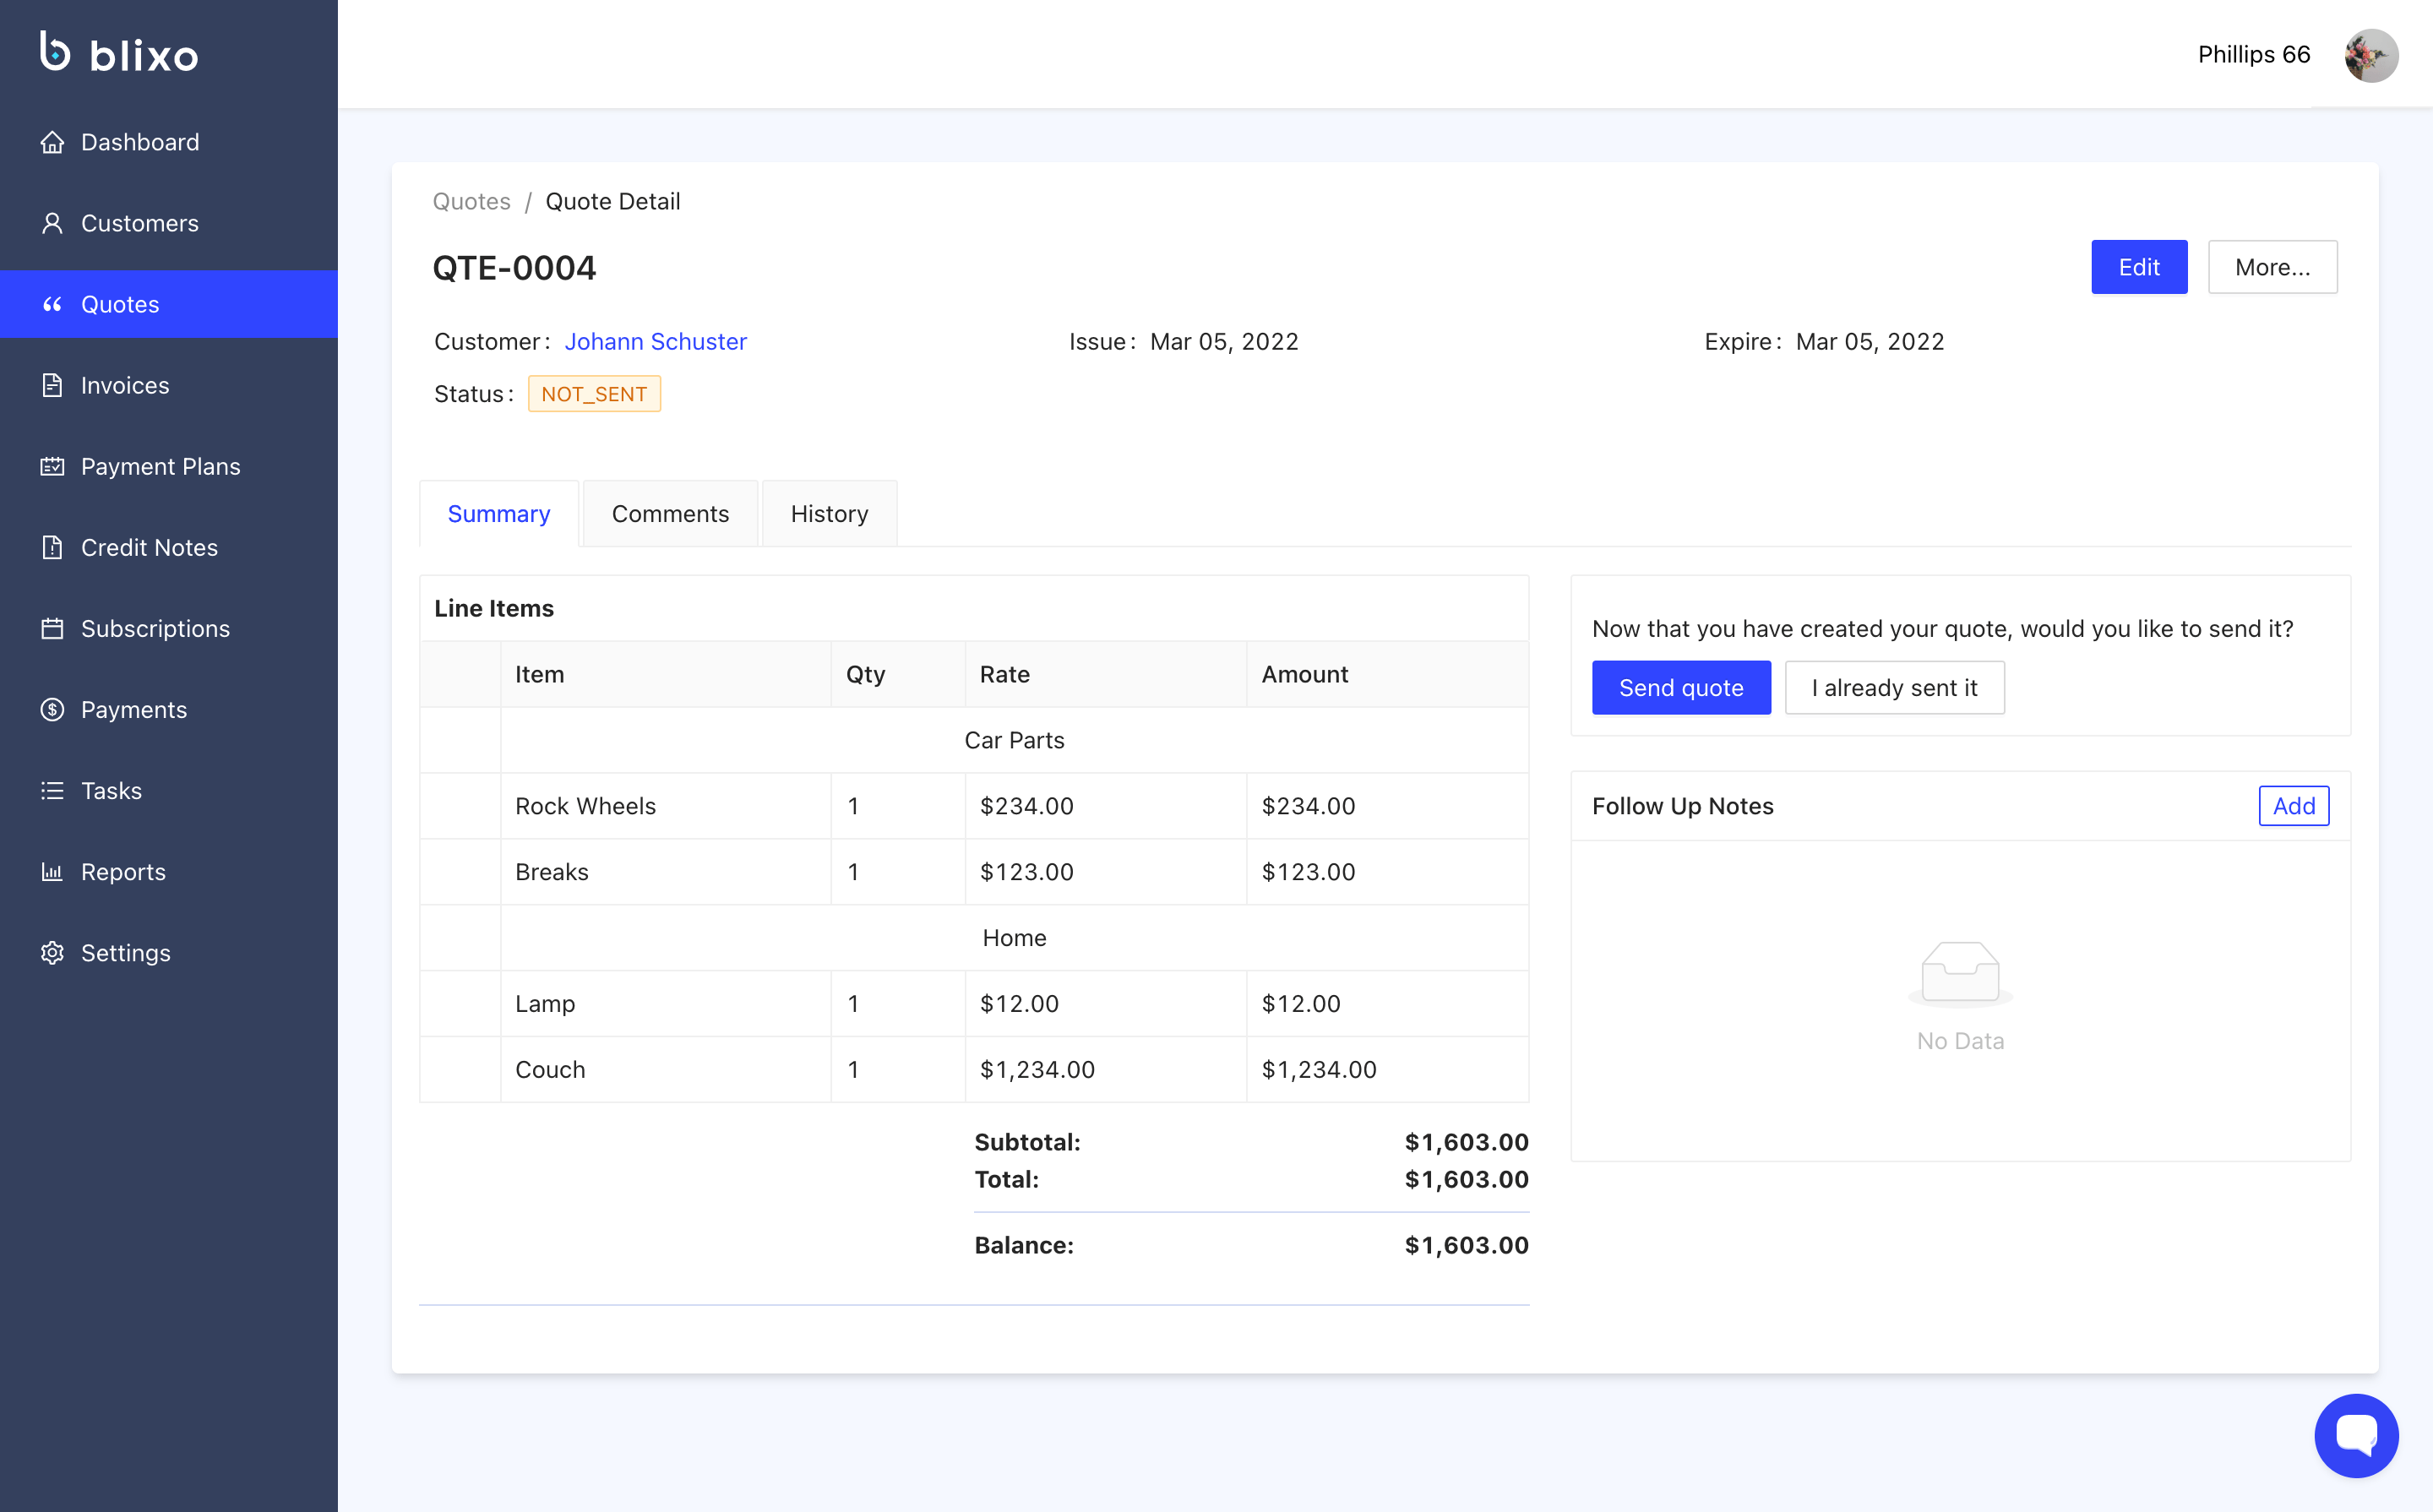The width and height of the screenshot is (2433, 1512).
Task: Open the chat support bubble
Action: click(x=2355, y=1435)
